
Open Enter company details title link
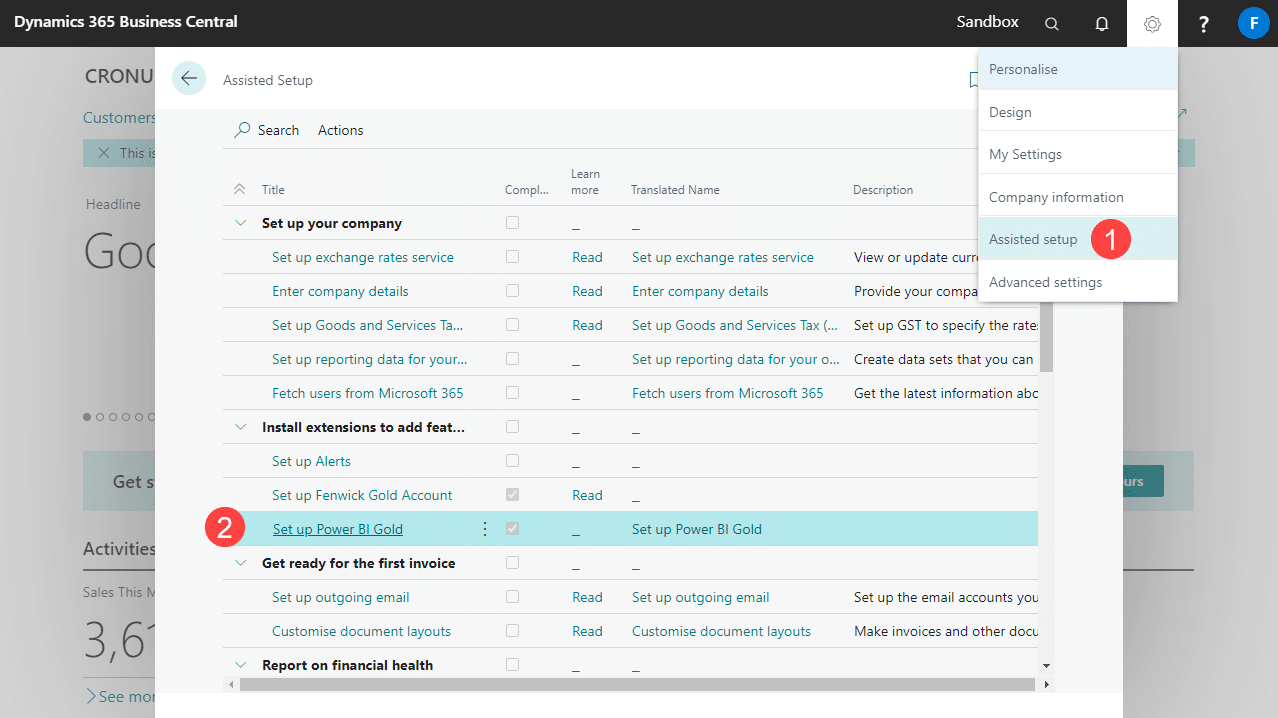(x=340, y=291)
